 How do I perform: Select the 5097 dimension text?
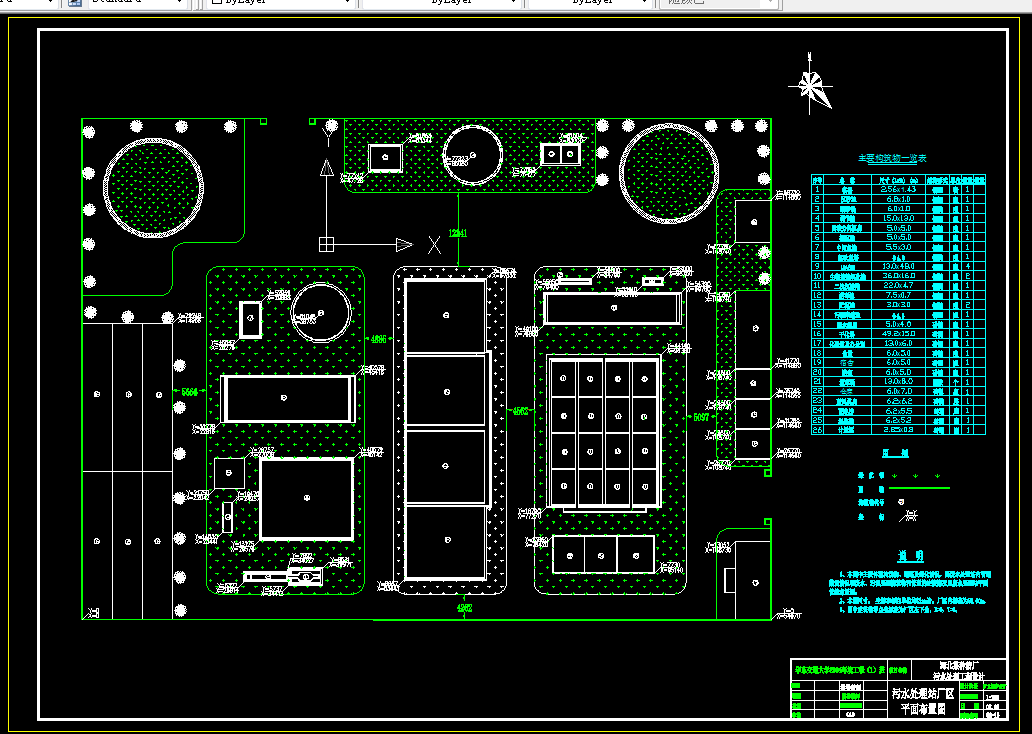coord(702,417)
